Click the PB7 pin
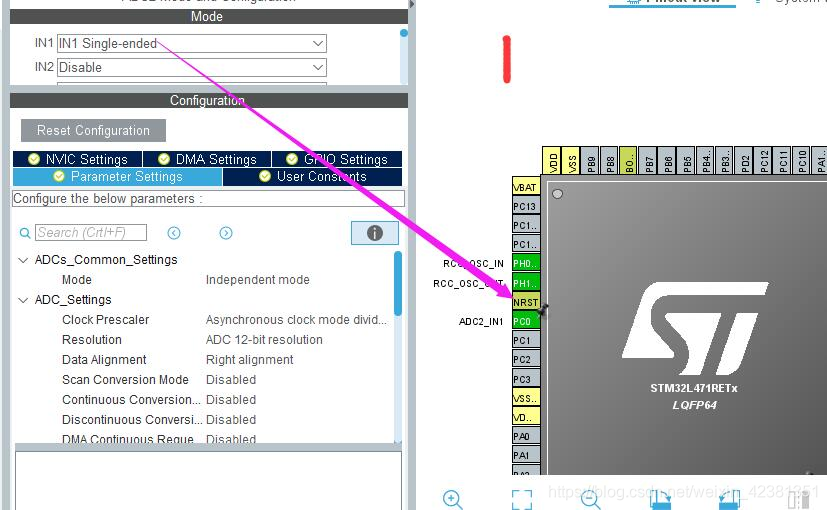The image size is (827, 510). (648, 160)
